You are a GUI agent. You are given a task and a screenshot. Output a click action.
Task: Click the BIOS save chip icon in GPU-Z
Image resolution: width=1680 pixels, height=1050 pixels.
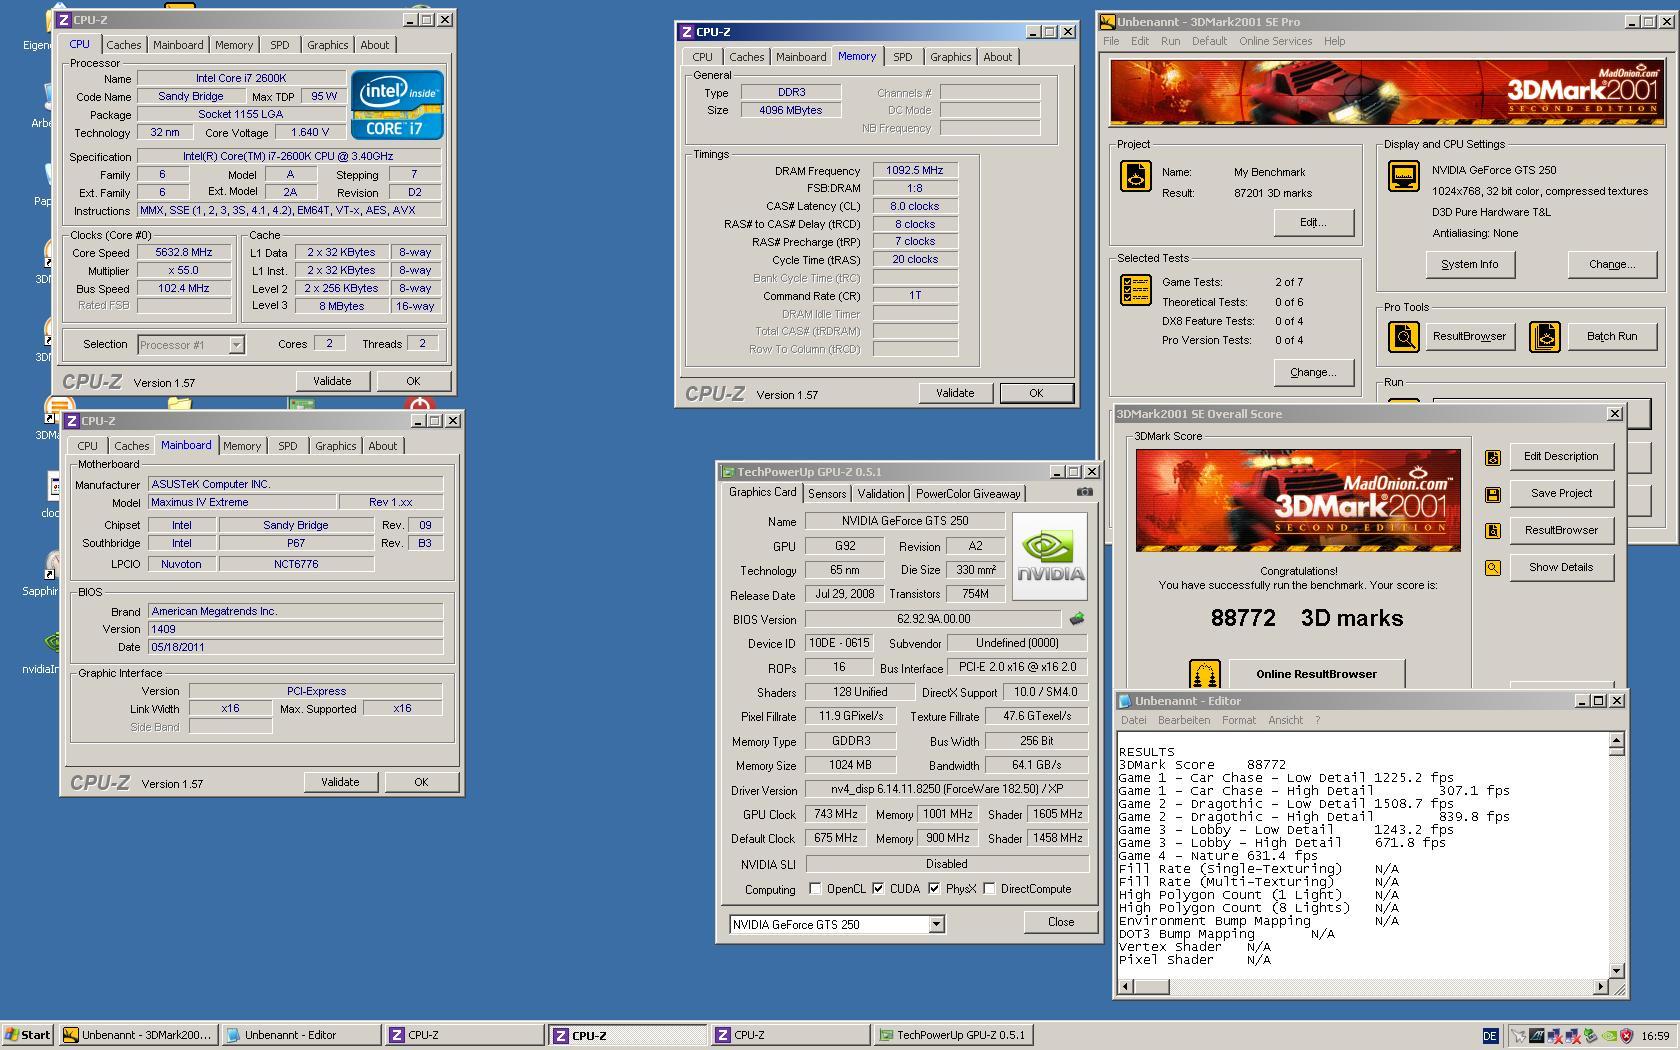1077,619
